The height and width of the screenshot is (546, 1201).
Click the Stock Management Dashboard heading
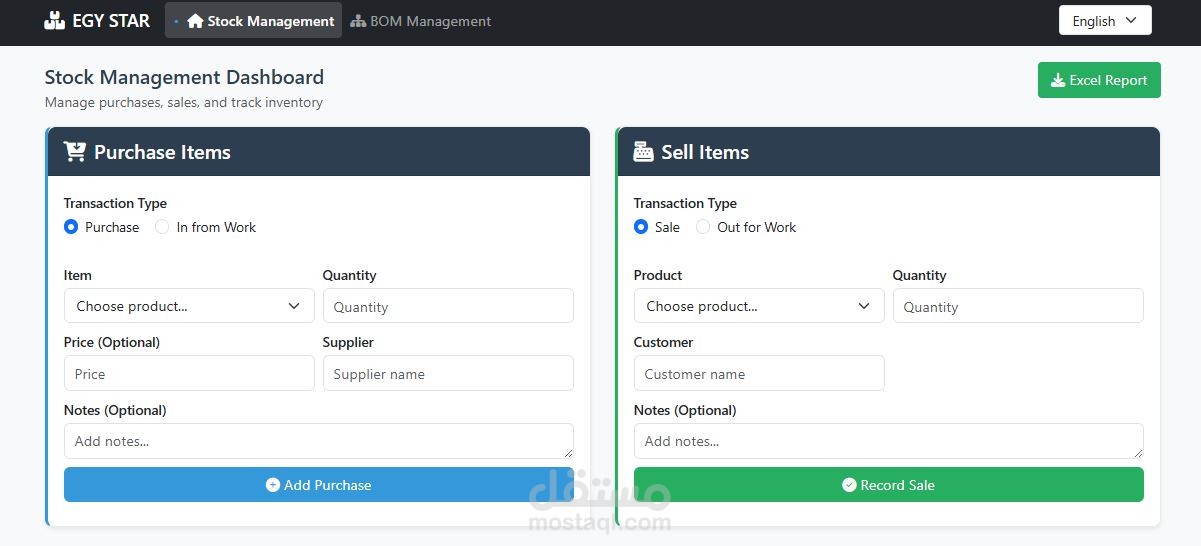(184, 77)
